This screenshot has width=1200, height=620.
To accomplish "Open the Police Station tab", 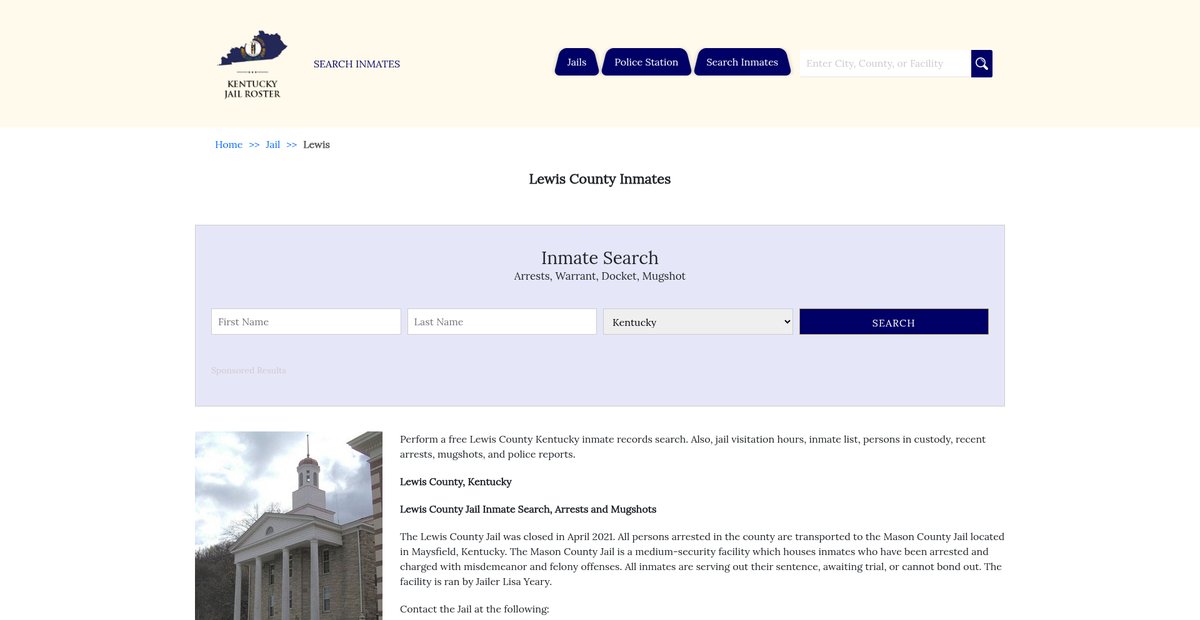I will tap(646, 62).
